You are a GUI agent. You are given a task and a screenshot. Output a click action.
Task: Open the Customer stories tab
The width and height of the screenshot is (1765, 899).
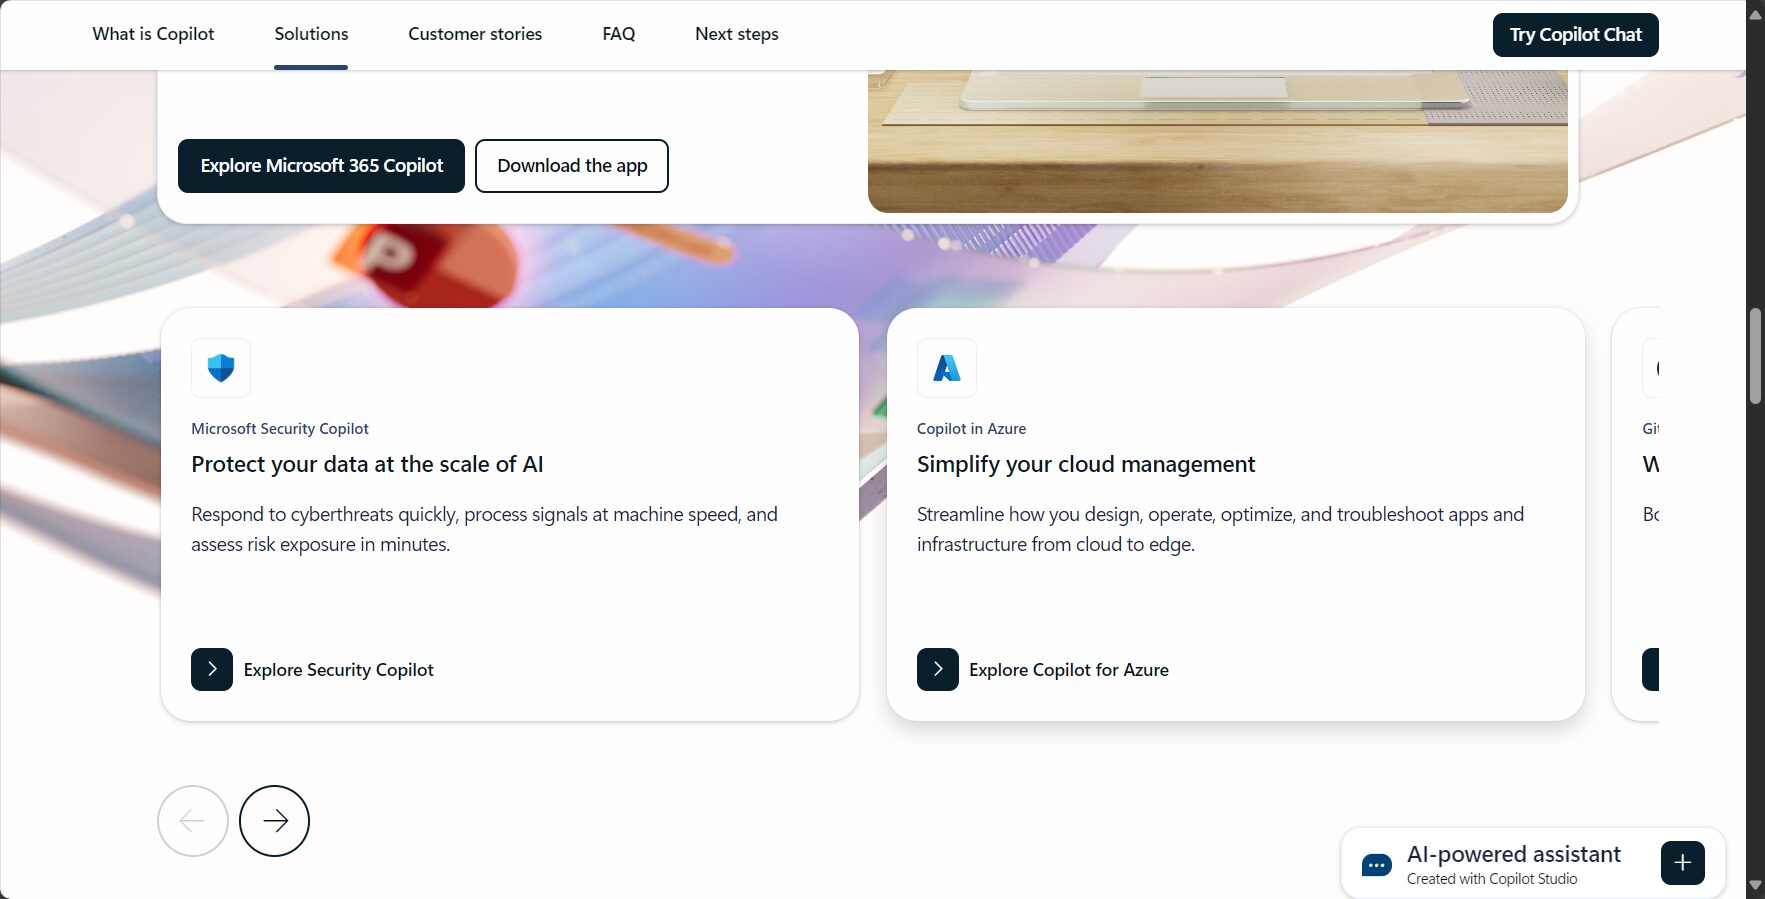coord(475,34)
